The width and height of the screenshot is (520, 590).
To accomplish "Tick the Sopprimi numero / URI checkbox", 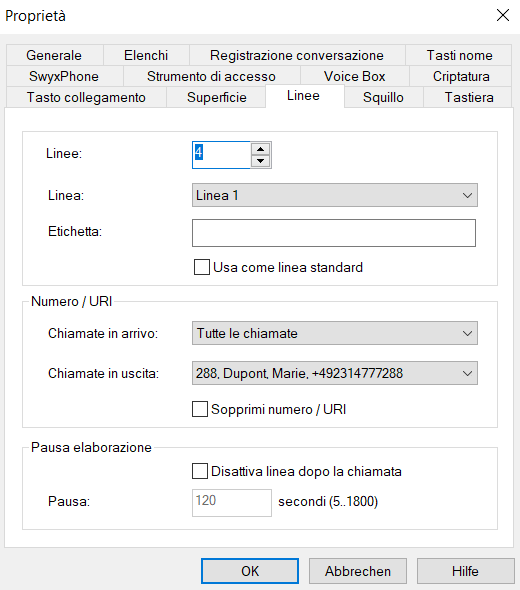I will 200,409.
